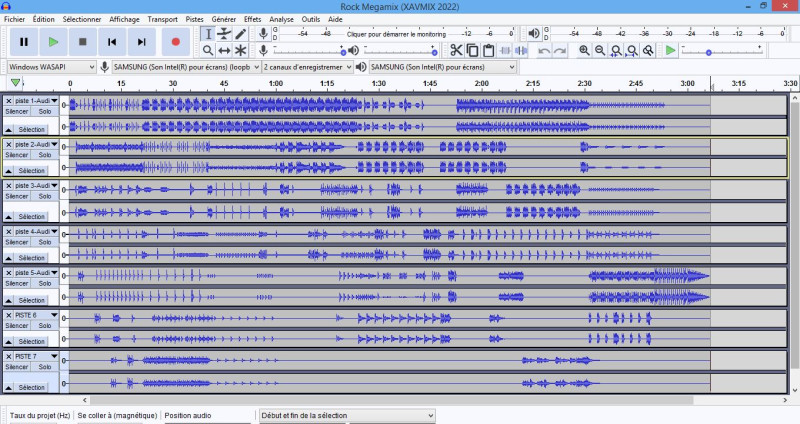The width and height of the screenshot is (800, 424).
Task: Solo the piste 3 track
Action: point(45,195)
